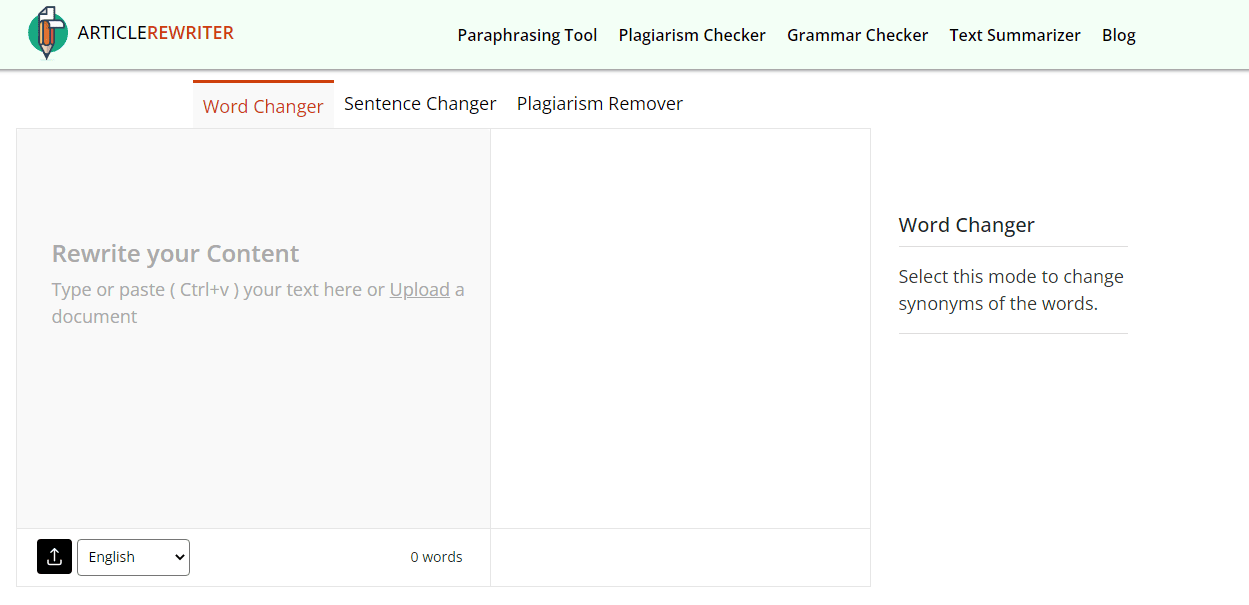Click the black upload file icon

click(55, 557)
